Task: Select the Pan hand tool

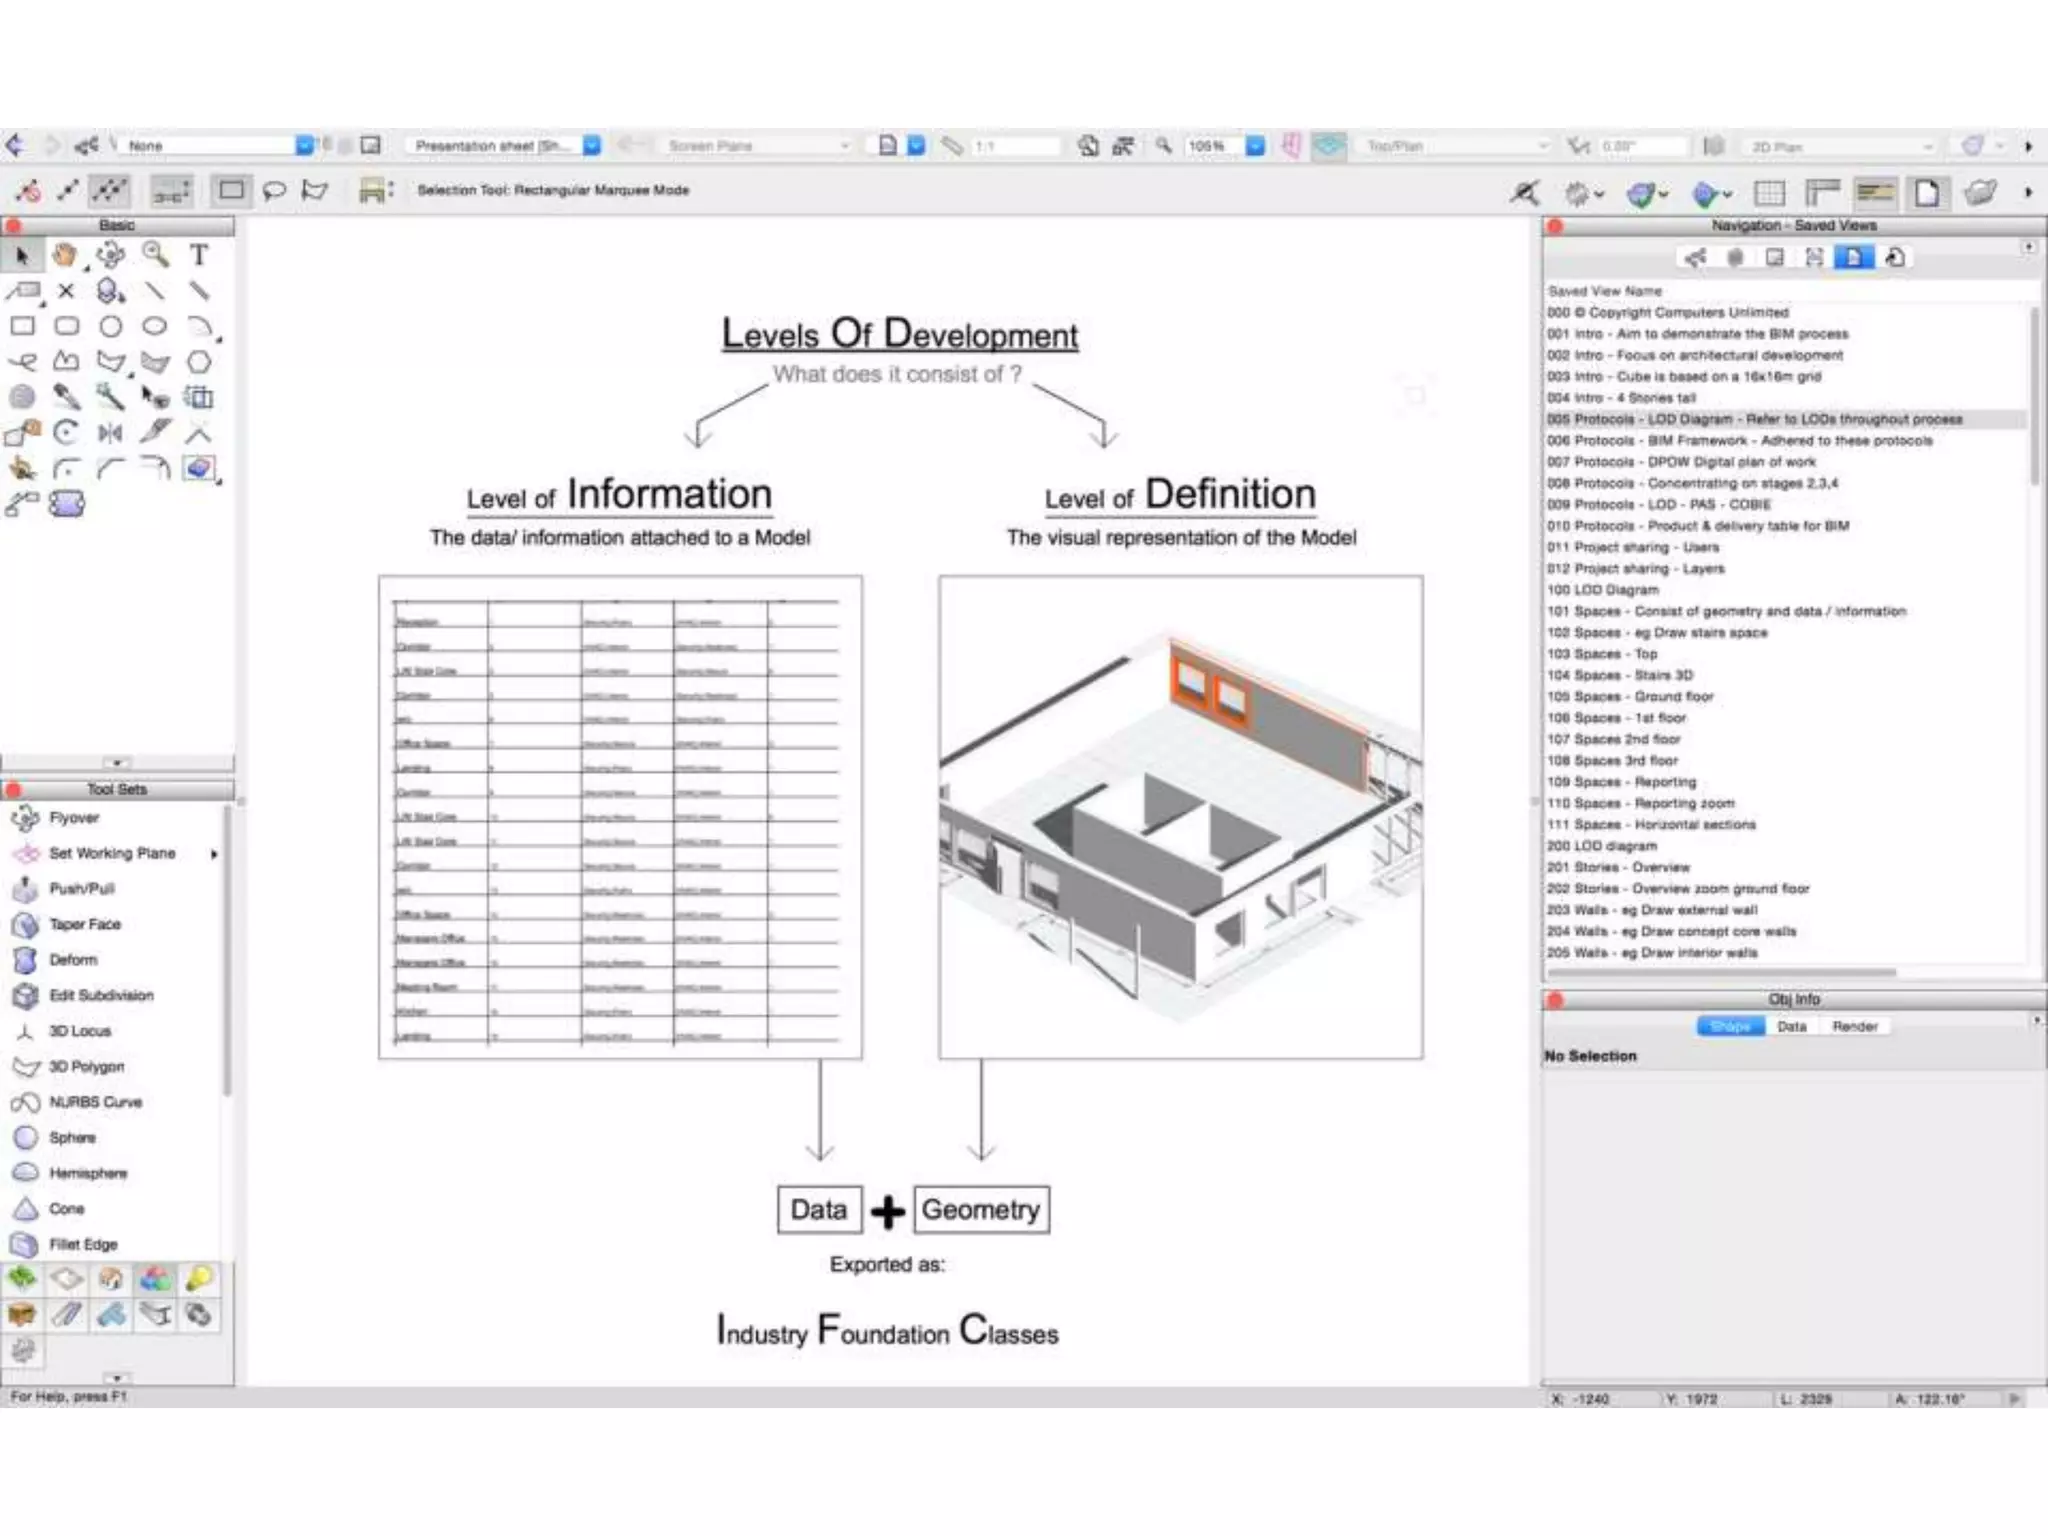Action: (65, 255)
